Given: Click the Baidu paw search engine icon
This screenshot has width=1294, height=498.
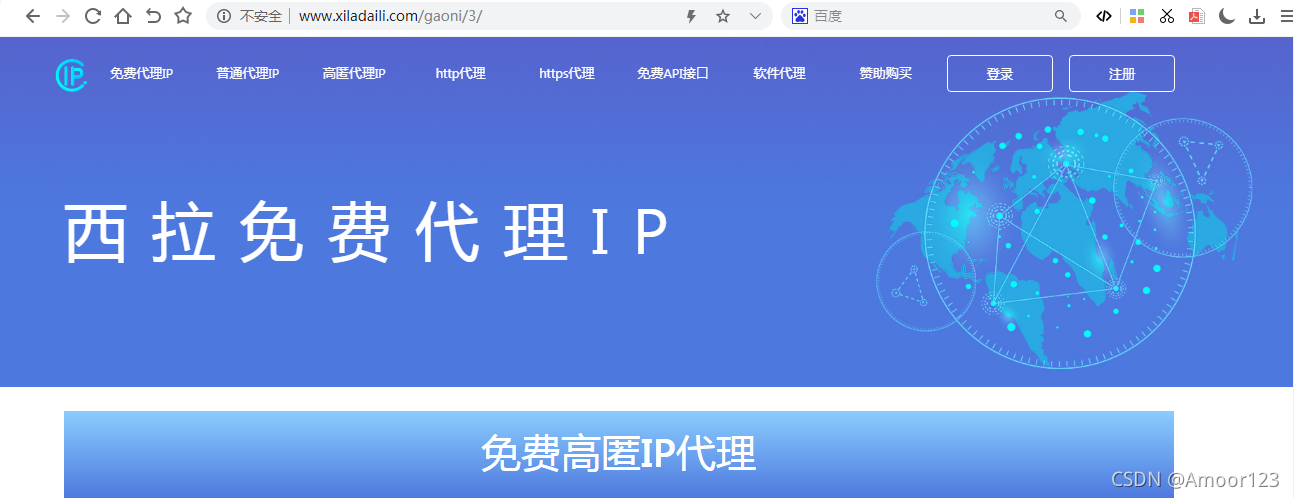Looking at the screenshot, I should click(x=800, y=16).
